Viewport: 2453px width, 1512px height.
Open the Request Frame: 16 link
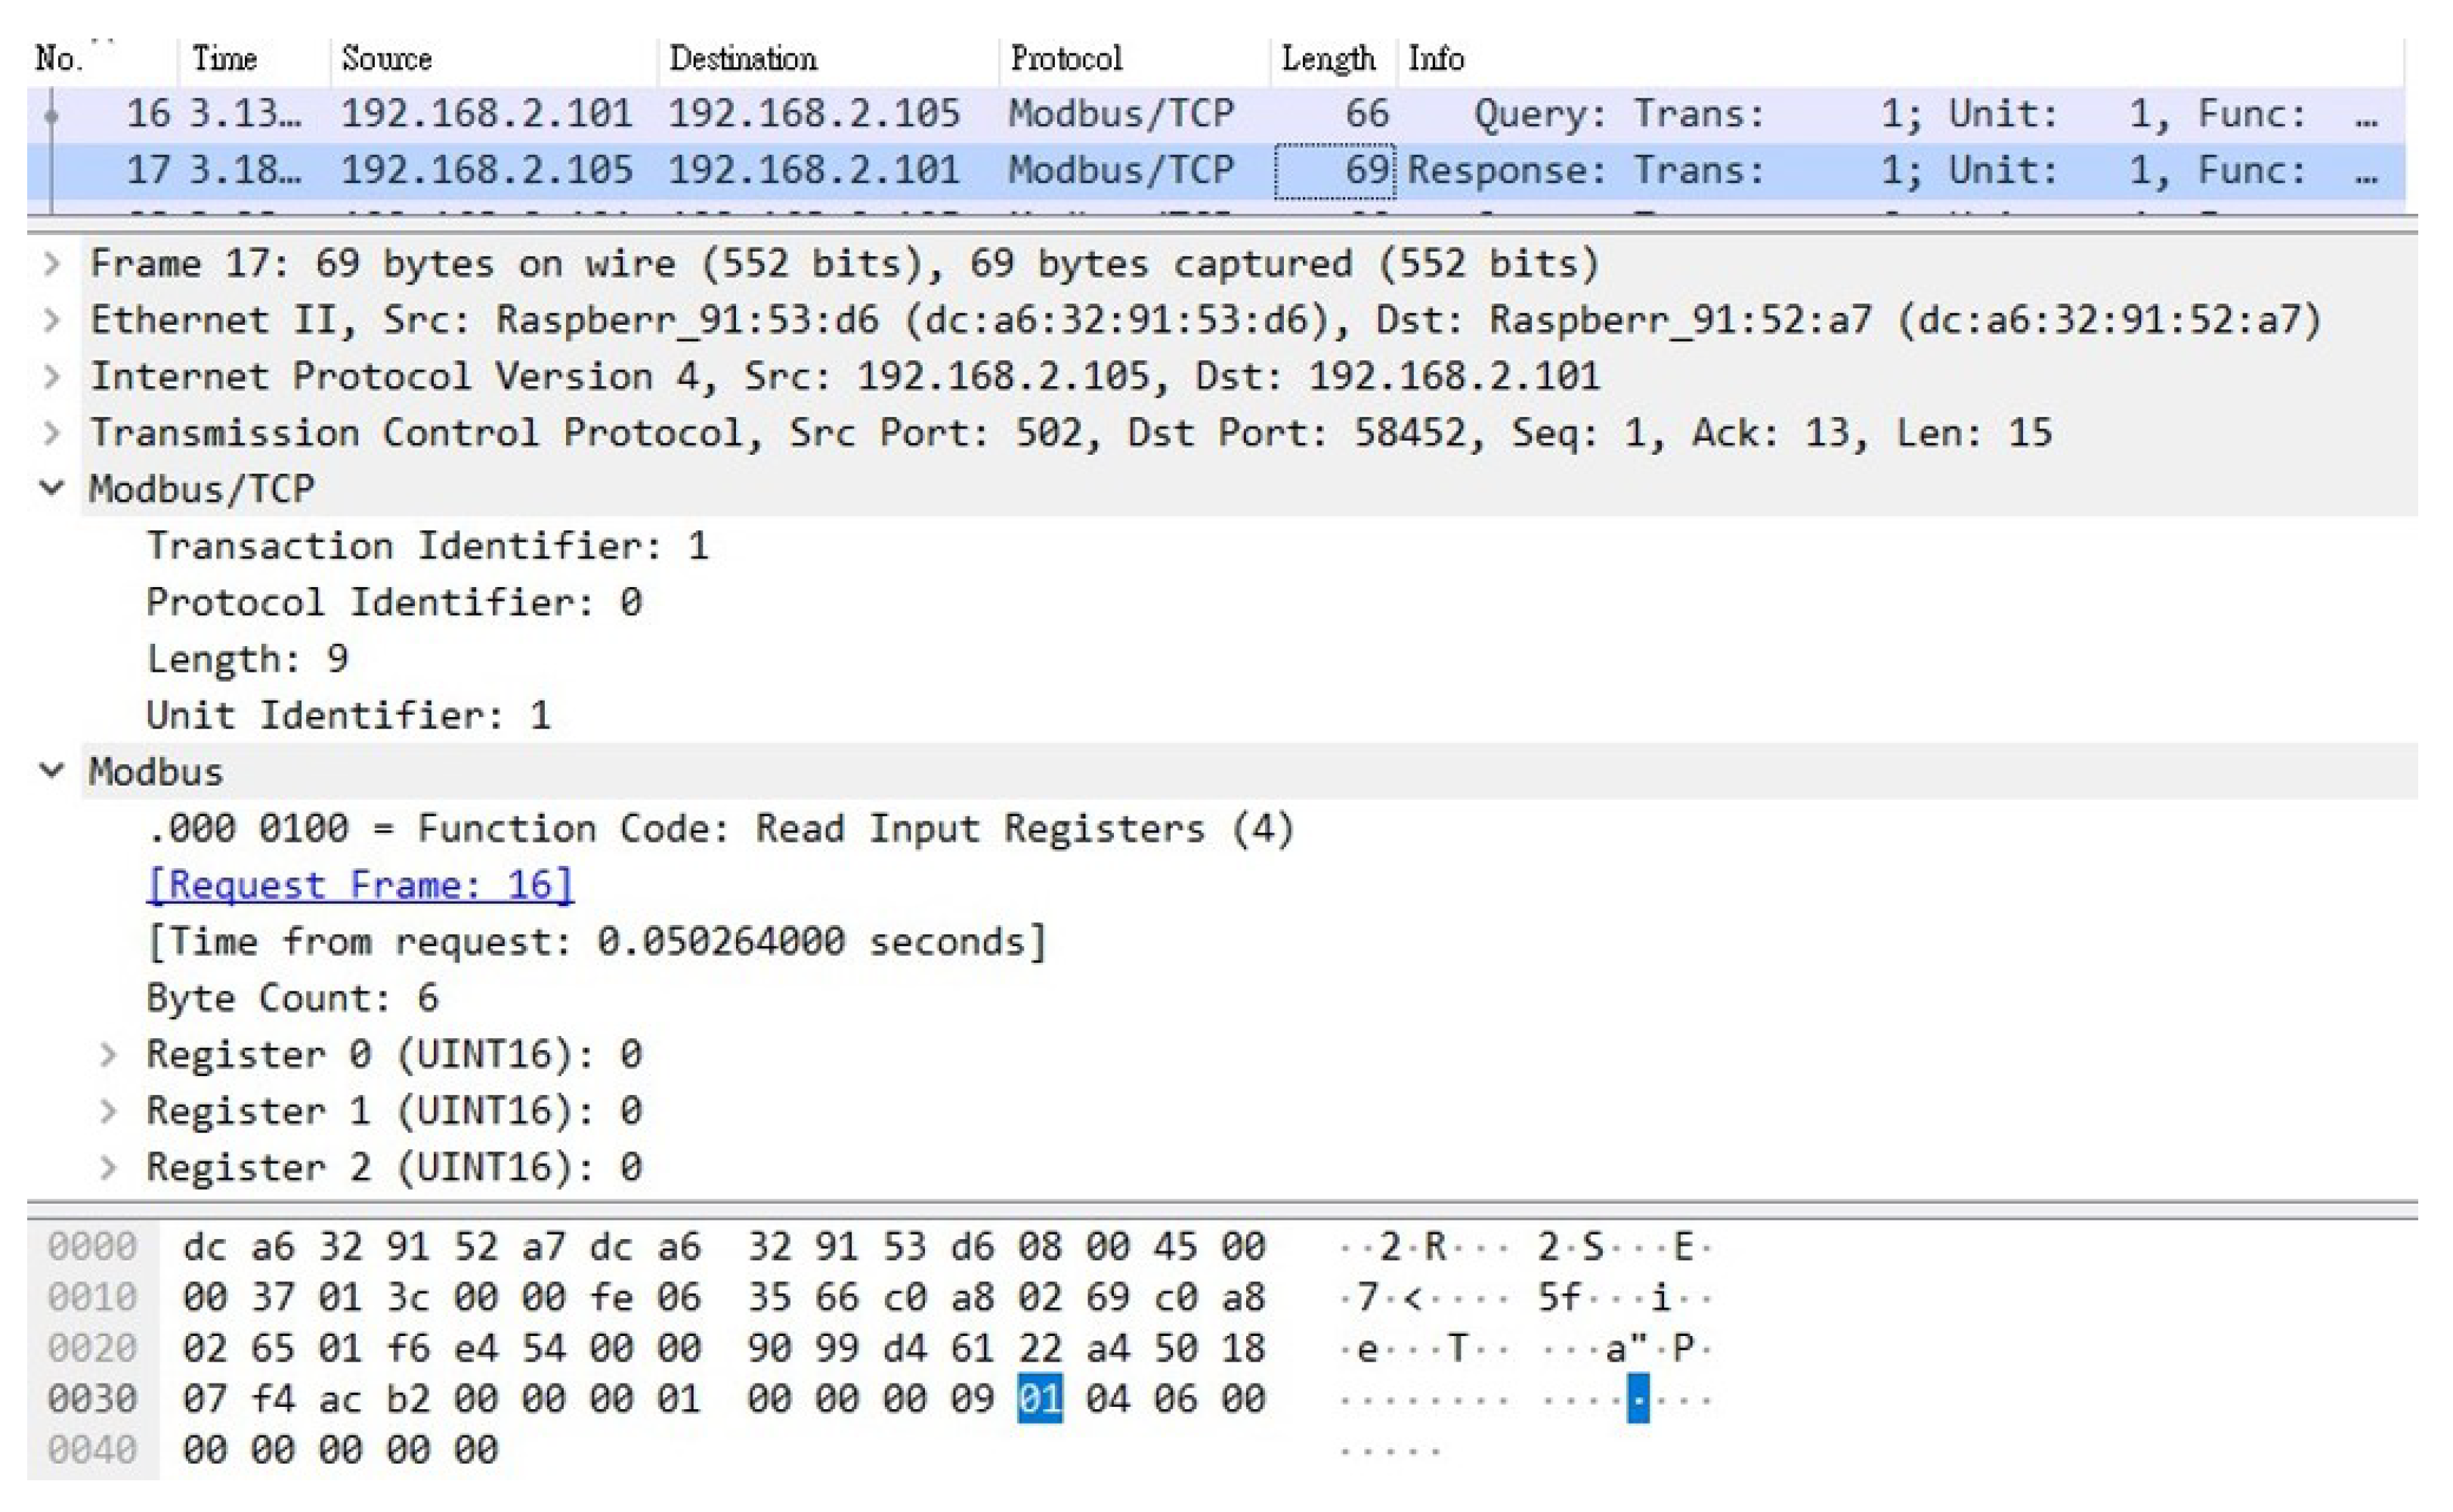click(x=360, y=885)
